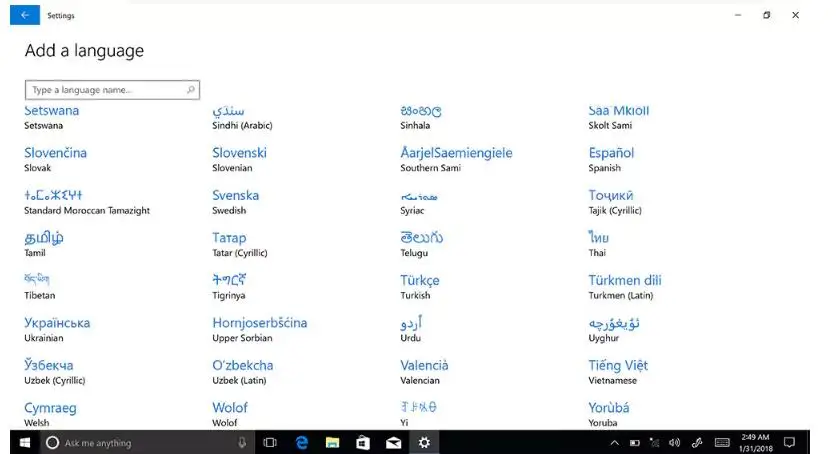Open the Mail app in taskbar

(x=393, y=442)
